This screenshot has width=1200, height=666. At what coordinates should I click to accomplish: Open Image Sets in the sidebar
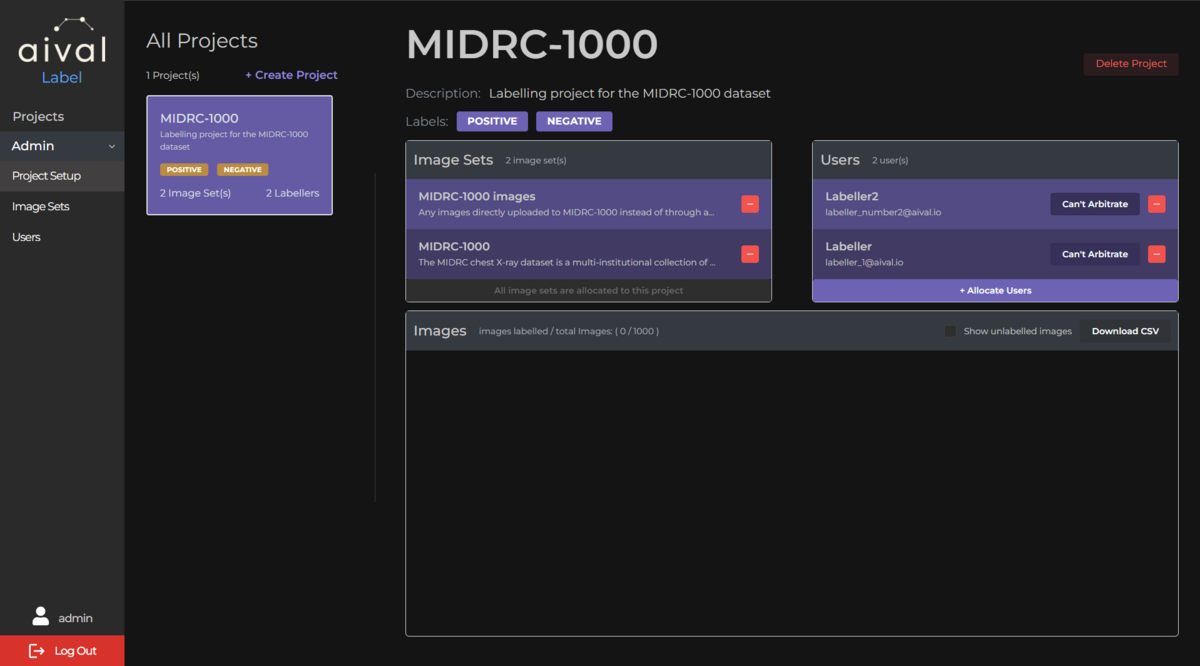click(41, 206)
